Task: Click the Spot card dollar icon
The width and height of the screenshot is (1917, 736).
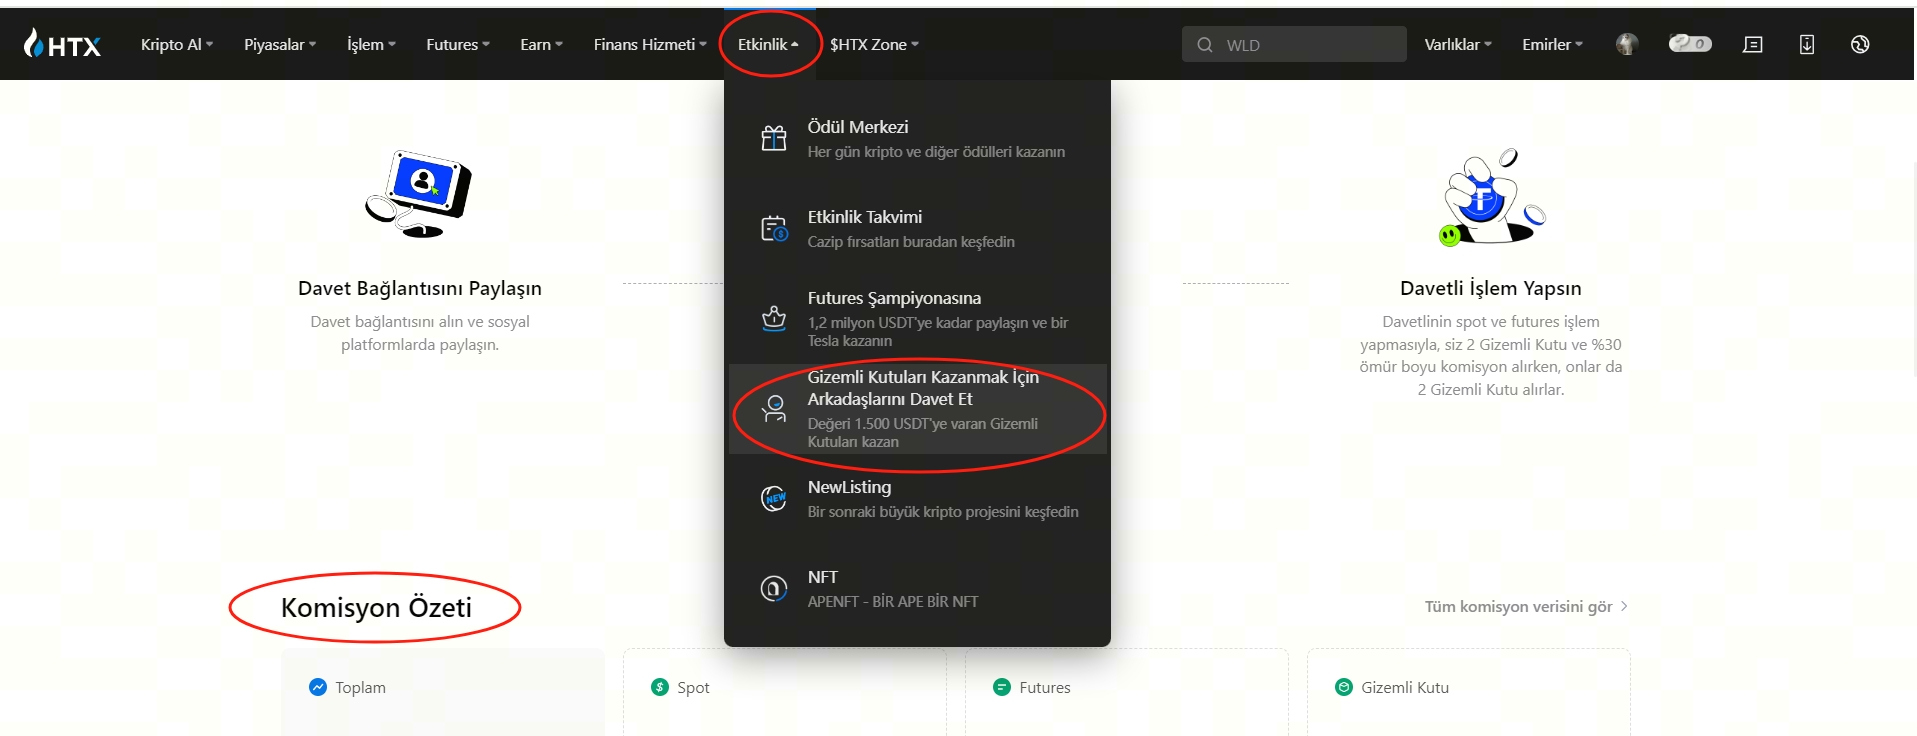Action: point(660,687)
